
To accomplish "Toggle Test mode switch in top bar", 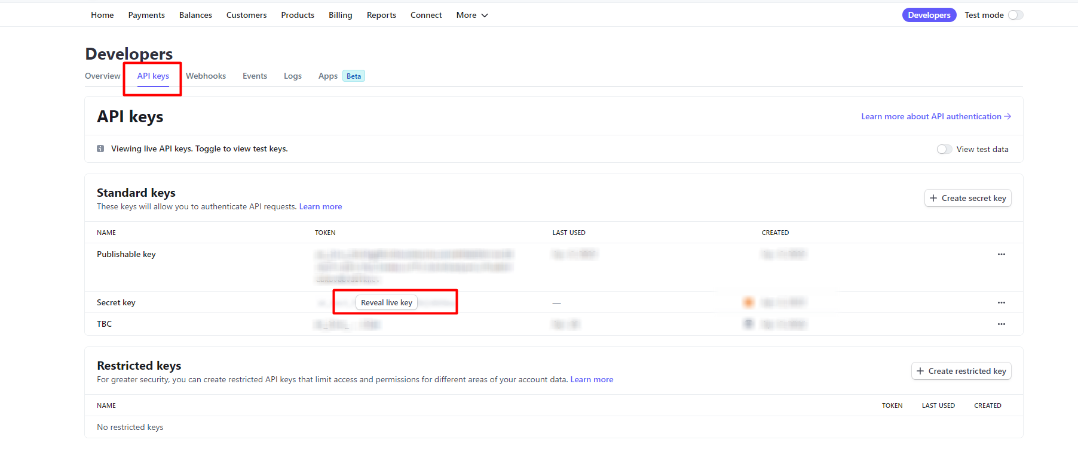I will (1015, 15).
